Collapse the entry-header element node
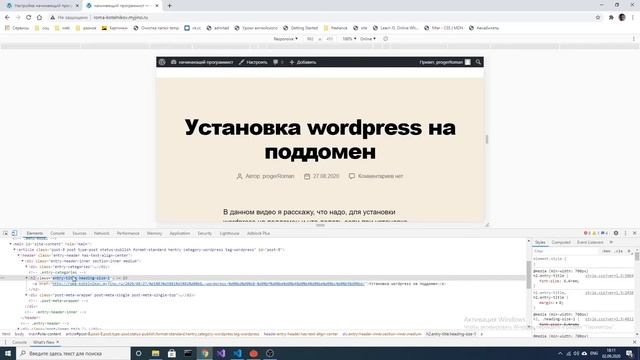The image size is (640, 360). [x=18, y=255]
